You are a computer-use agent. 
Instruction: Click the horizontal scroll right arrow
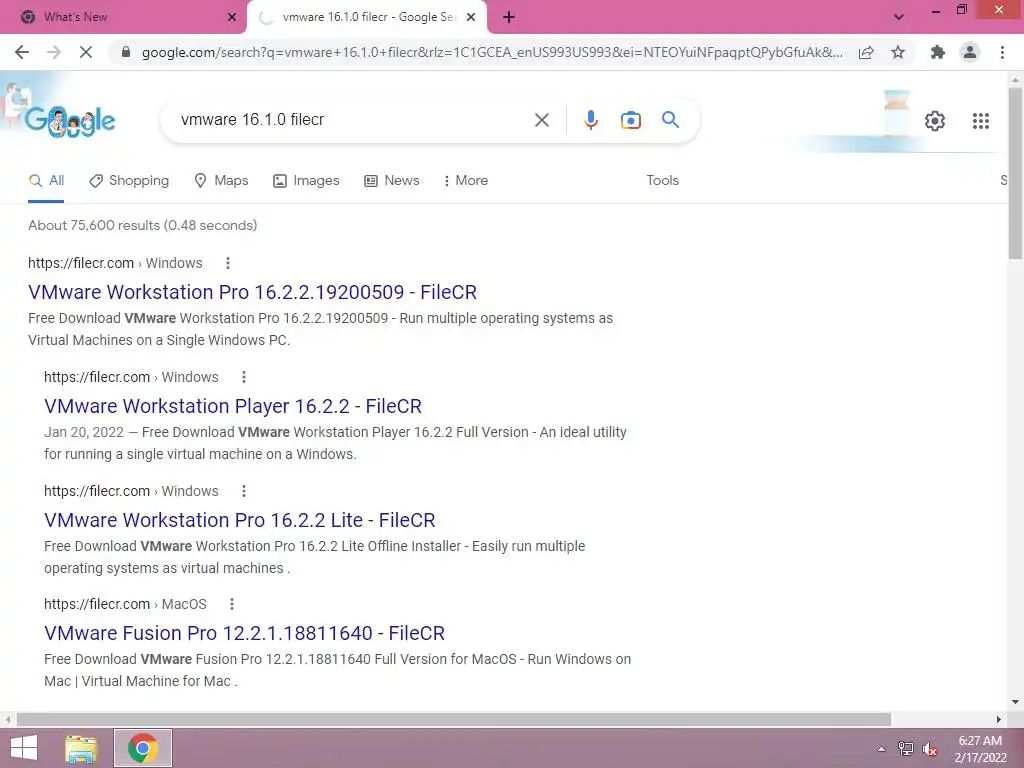(x=999, y=720)
